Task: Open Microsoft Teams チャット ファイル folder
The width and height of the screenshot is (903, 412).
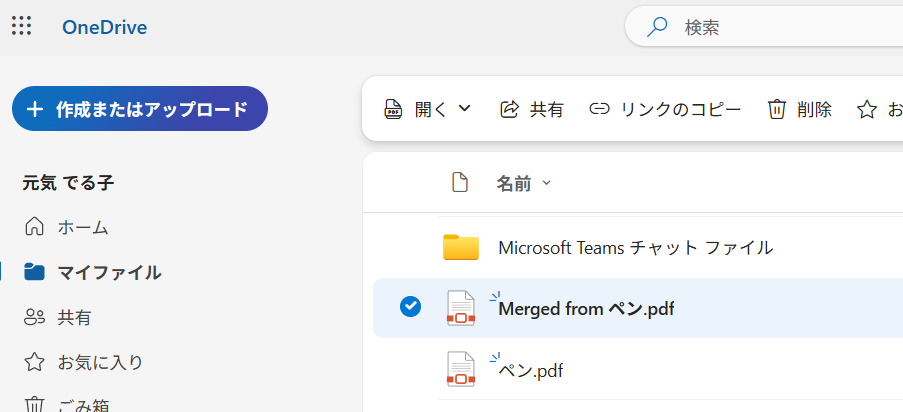Action: 635,247
